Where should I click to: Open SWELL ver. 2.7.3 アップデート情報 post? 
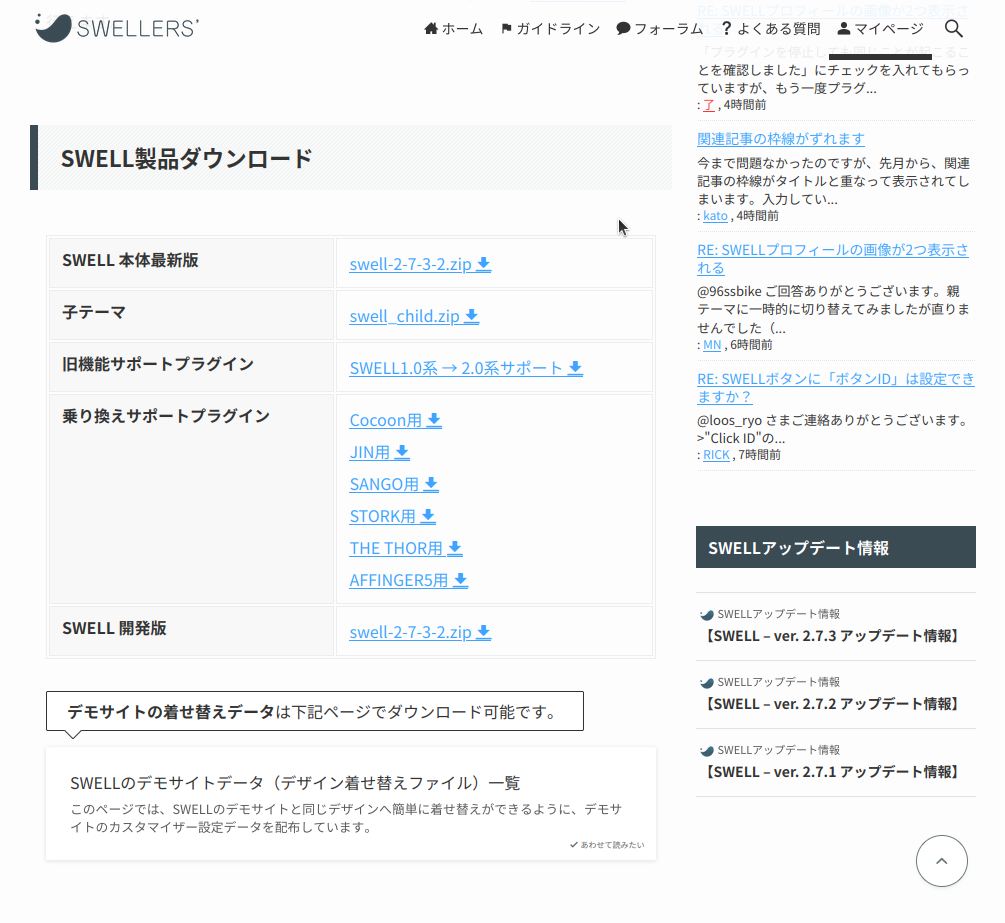pyautogui.click(x=836, y=626)
